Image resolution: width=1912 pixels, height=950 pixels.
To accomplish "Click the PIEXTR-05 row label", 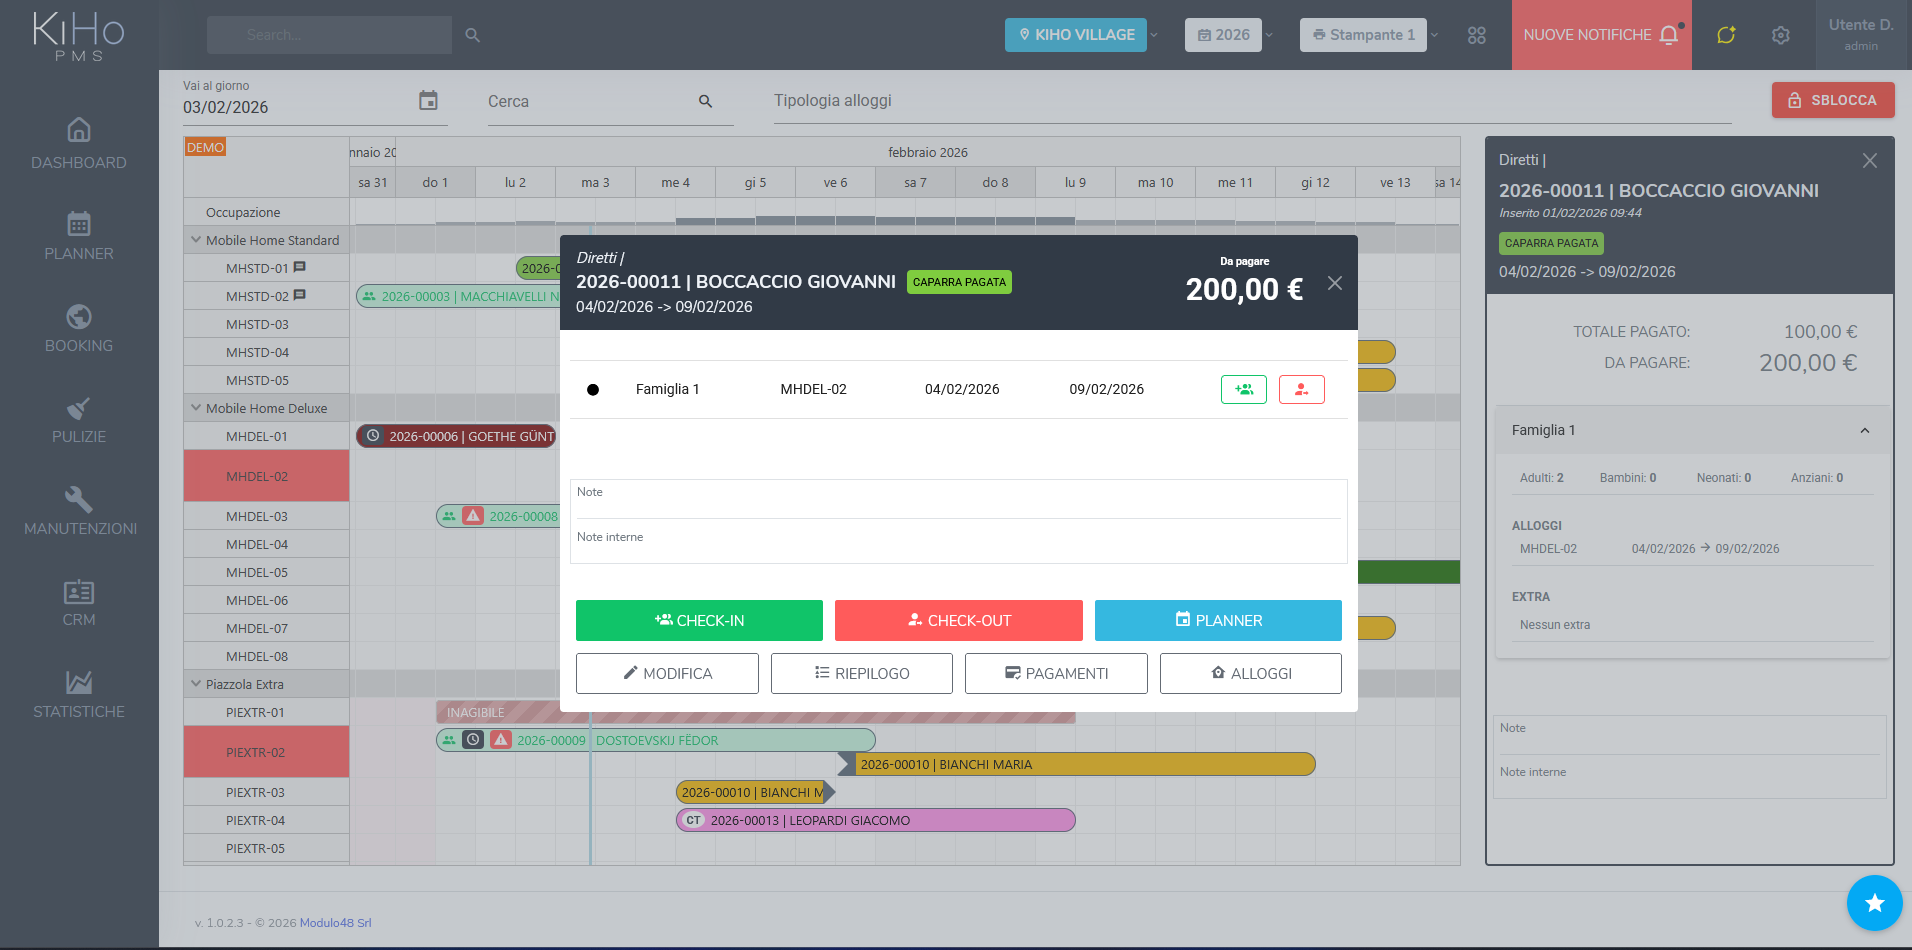I will (x=255, y=848).
